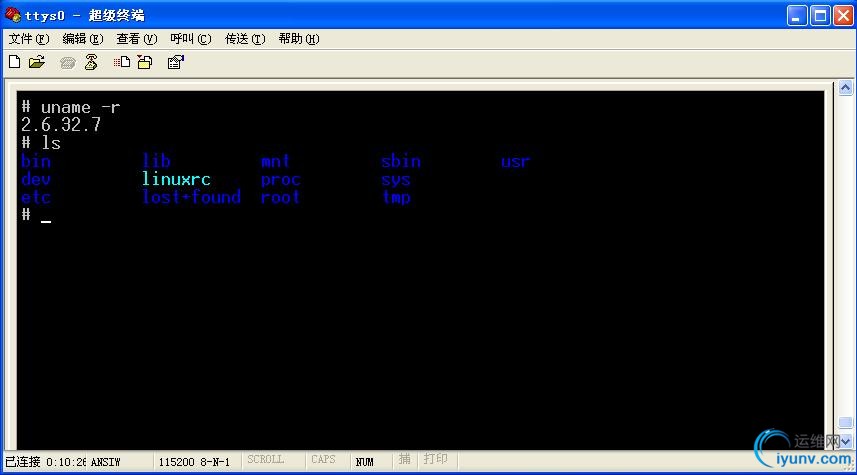
Task: Click the 'tmp' directory name
Action: 396,197
